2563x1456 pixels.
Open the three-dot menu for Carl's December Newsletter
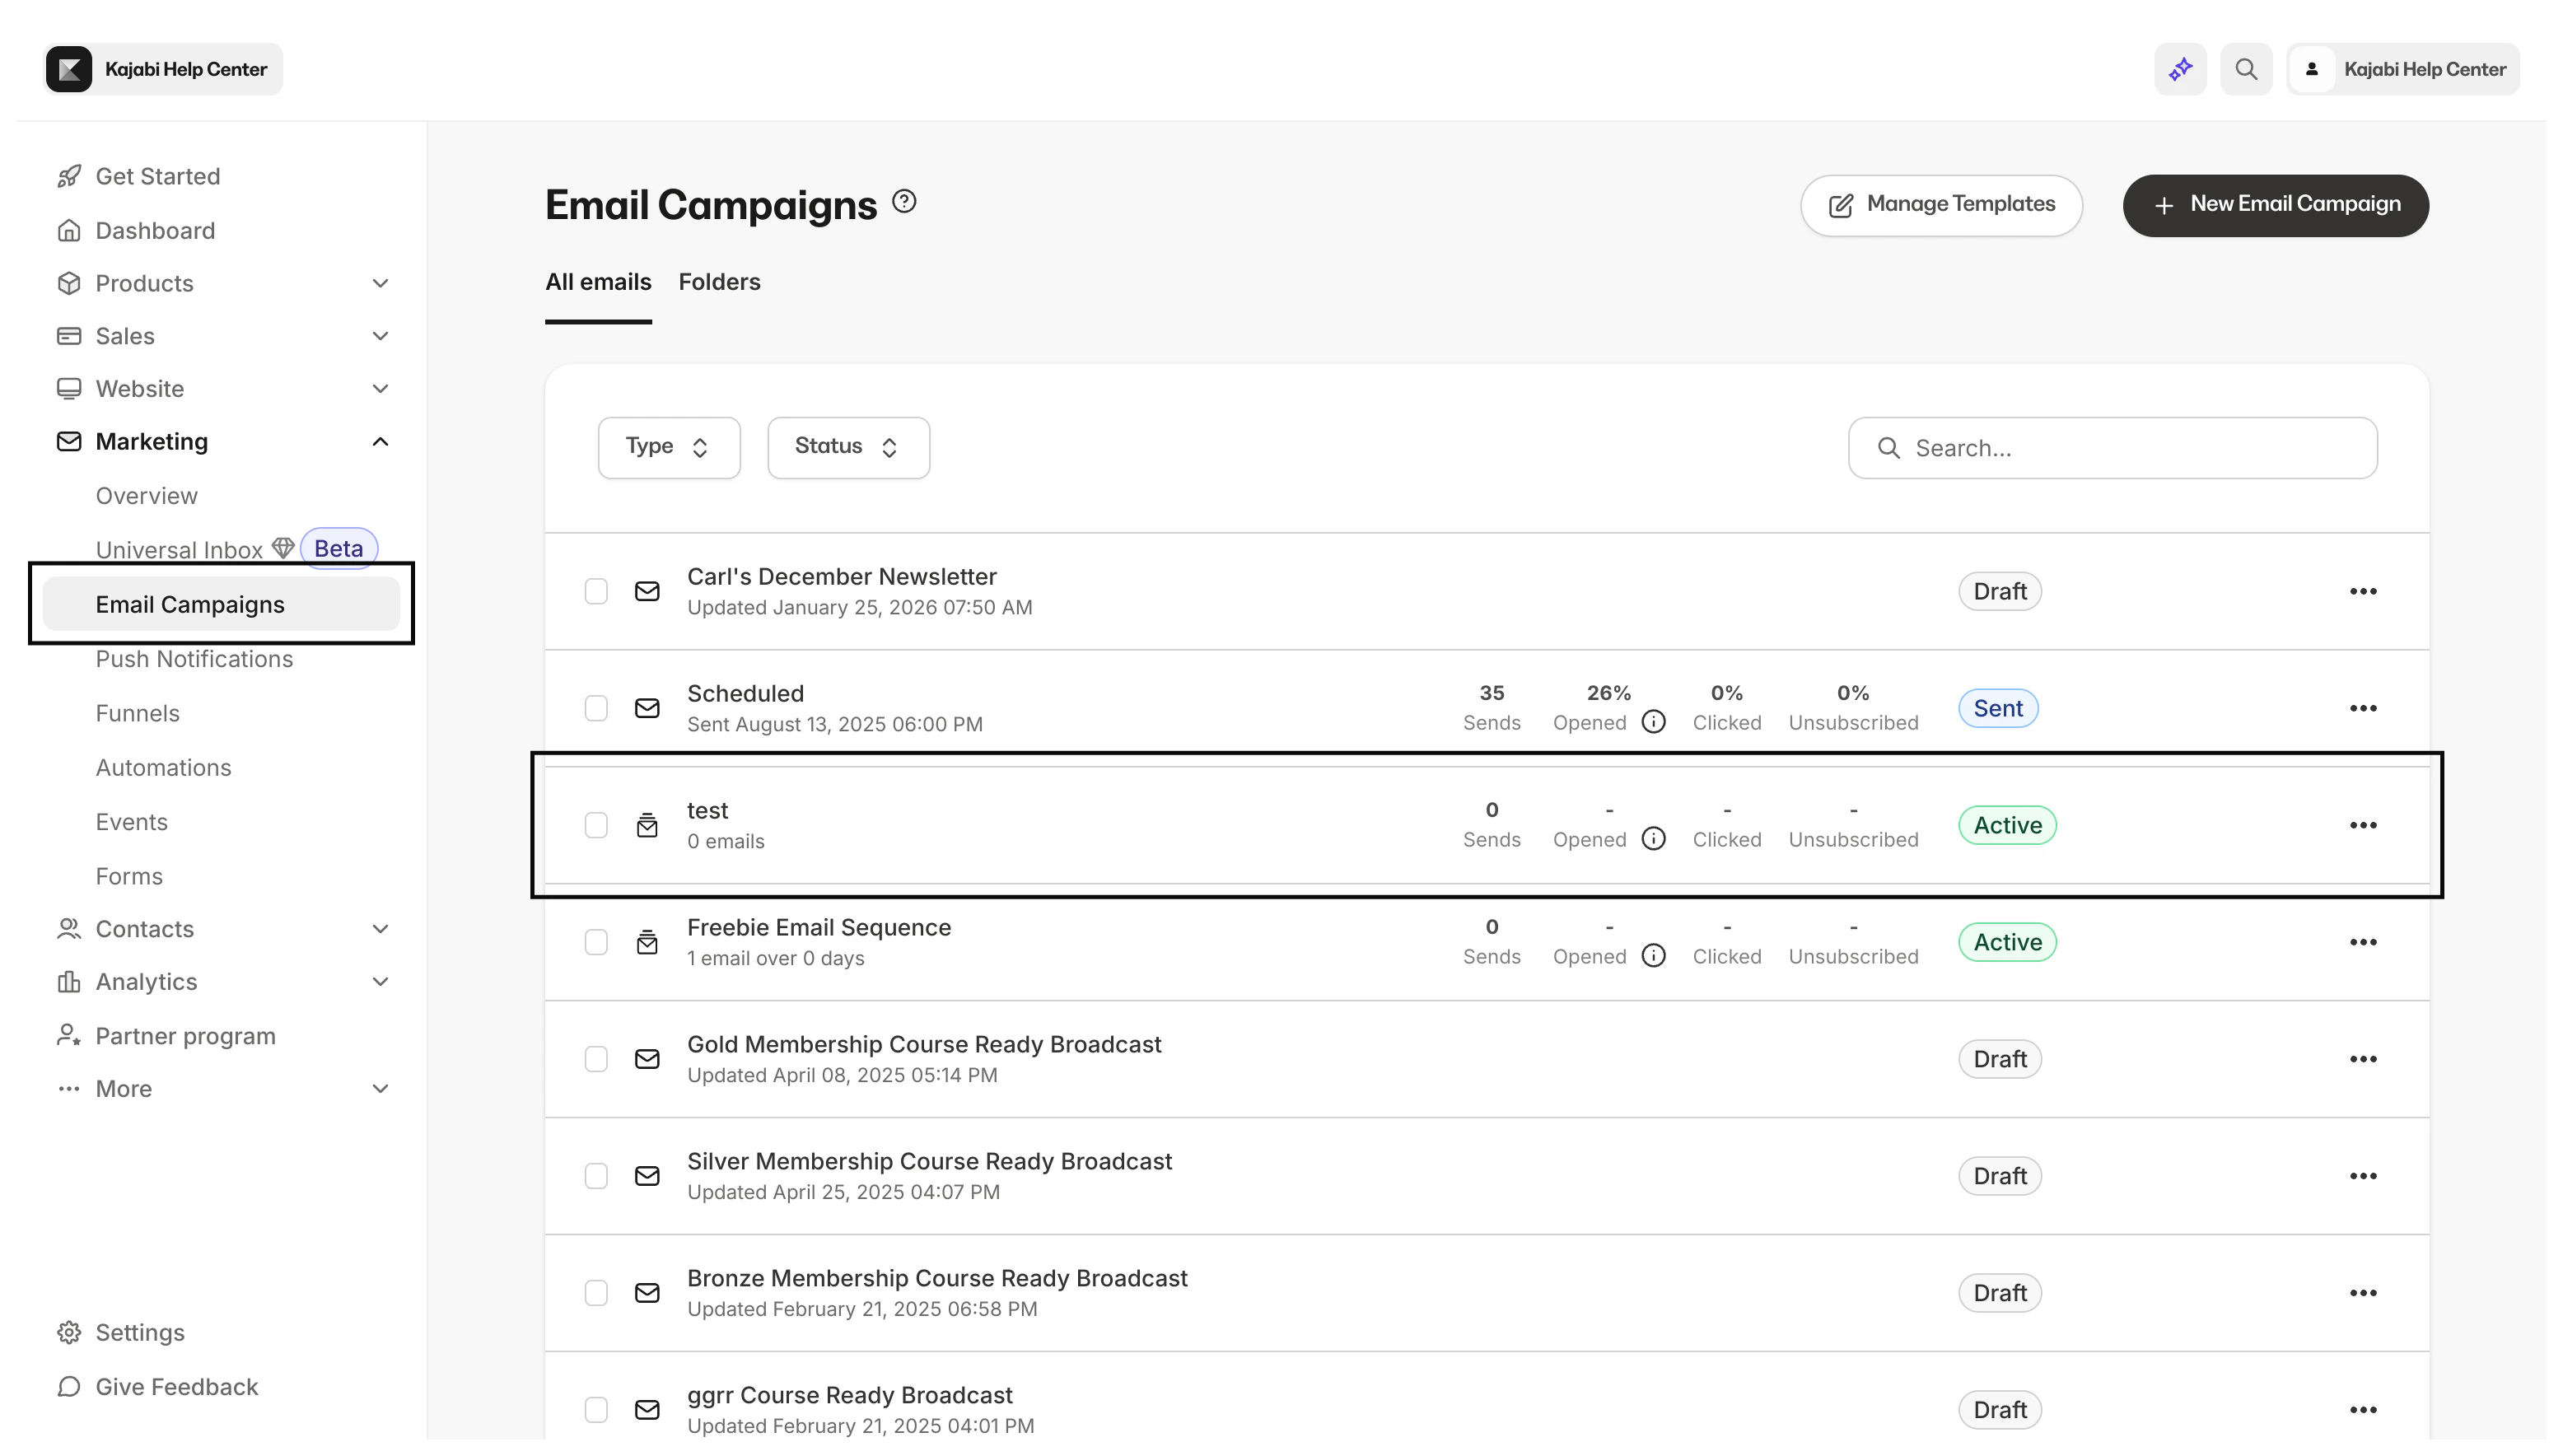[2363, 591]
